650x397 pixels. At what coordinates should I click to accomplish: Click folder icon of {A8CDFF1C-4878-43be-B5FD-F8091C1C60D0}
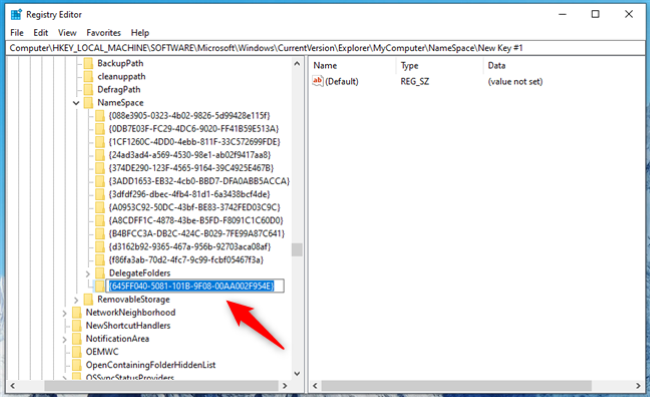pyautogui.click(x=100, y=220)
